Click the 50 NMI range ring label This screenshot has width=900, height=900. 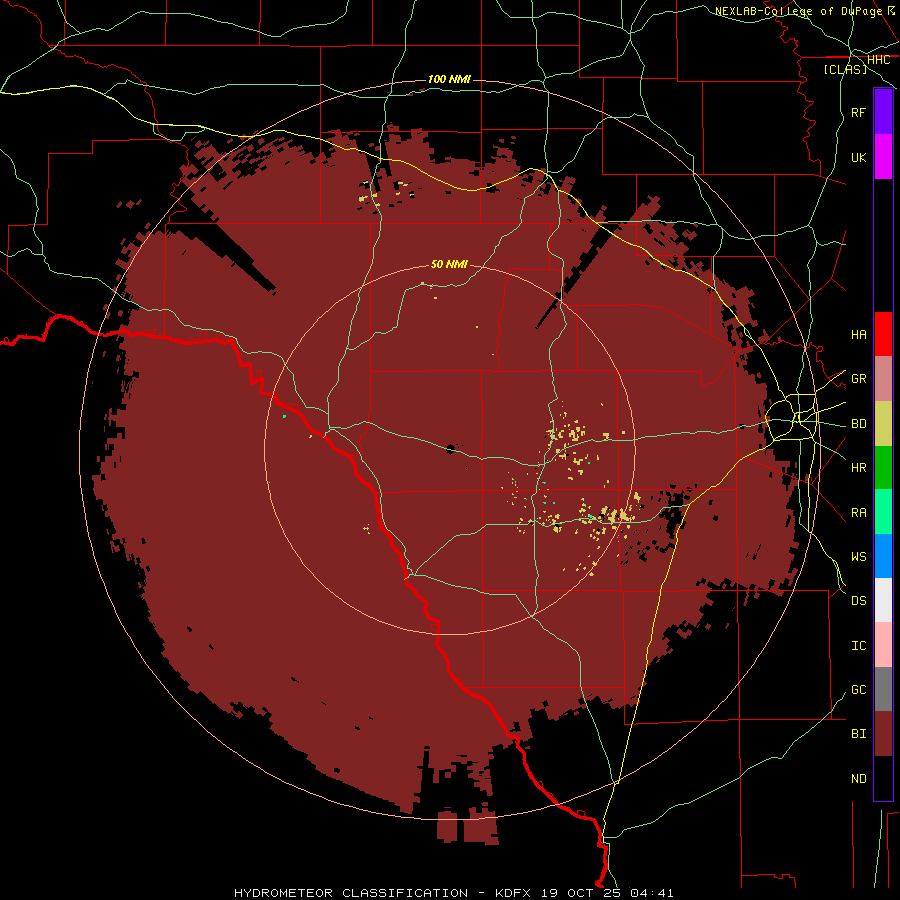point(449,264)
